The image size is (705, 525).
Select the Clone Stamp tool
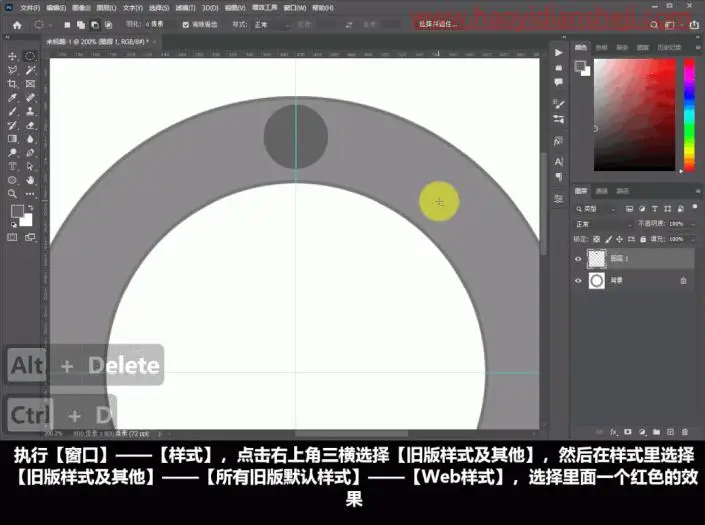pyautogui.click(x=30, y=111)
